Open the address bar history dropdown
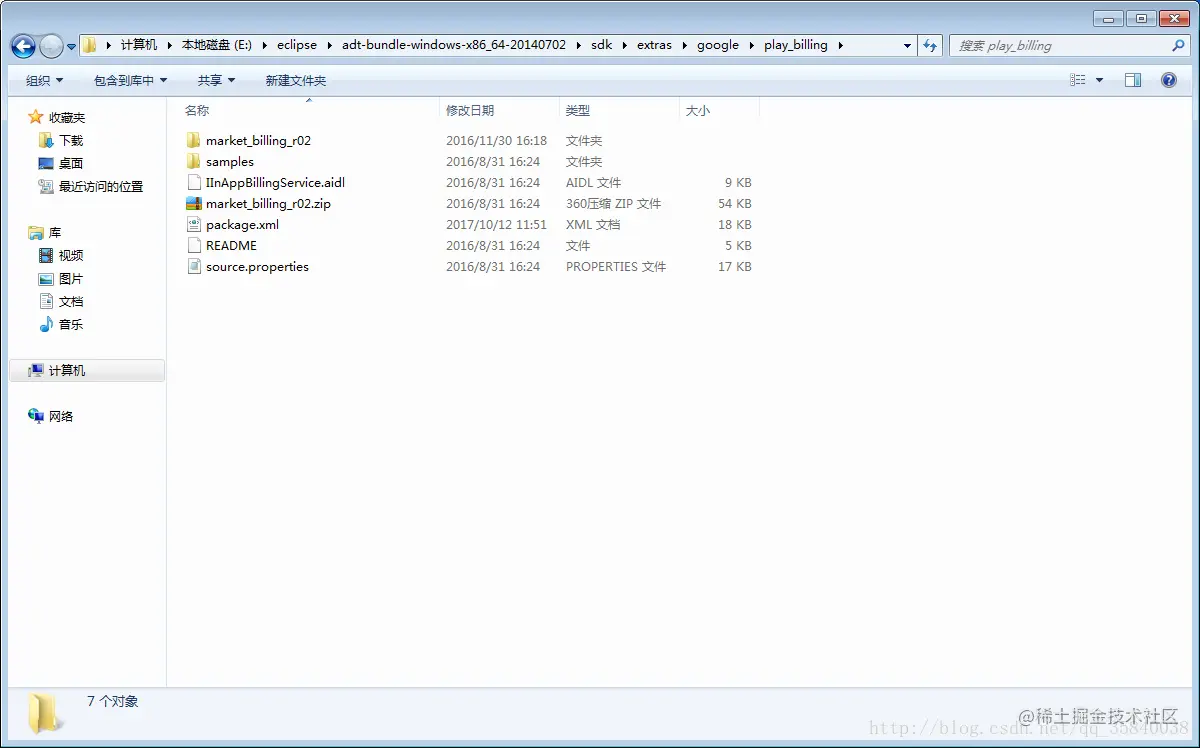Screen dimensions: 1200x748 907,45
